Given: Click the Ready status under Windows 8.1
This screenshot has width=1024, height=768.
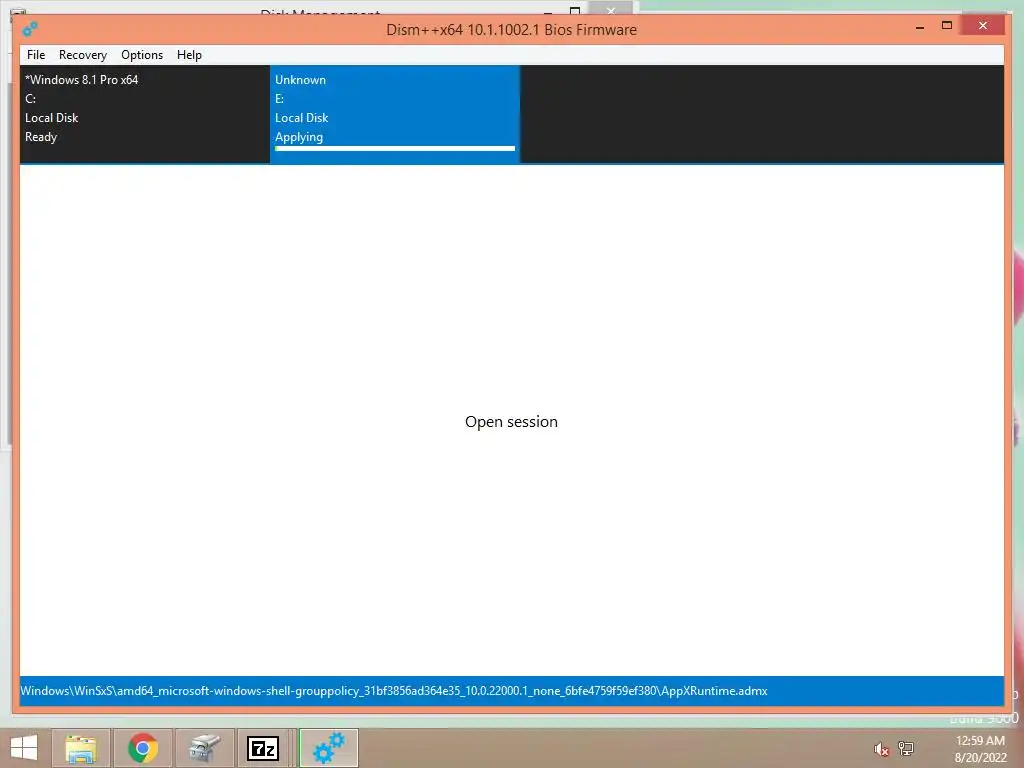Looking at the screenshot, I should [x=41, y=137].
